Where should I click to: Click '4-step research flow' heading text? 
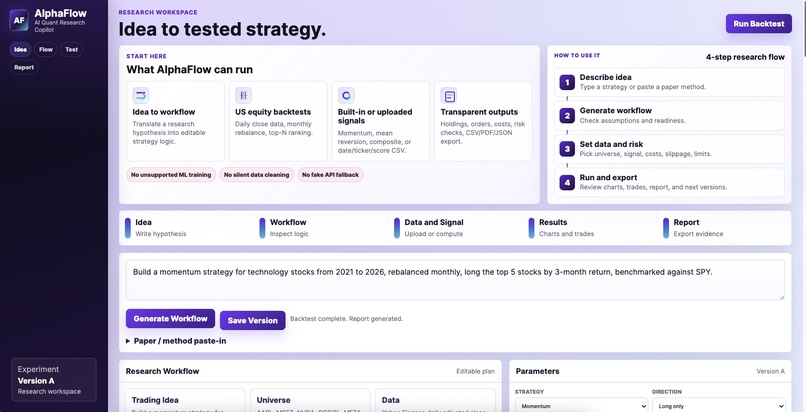(745, 57)
